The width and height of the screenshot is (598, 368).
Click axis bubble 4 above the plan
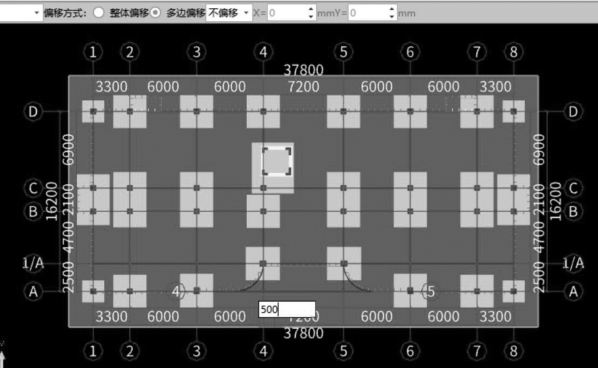263,52
